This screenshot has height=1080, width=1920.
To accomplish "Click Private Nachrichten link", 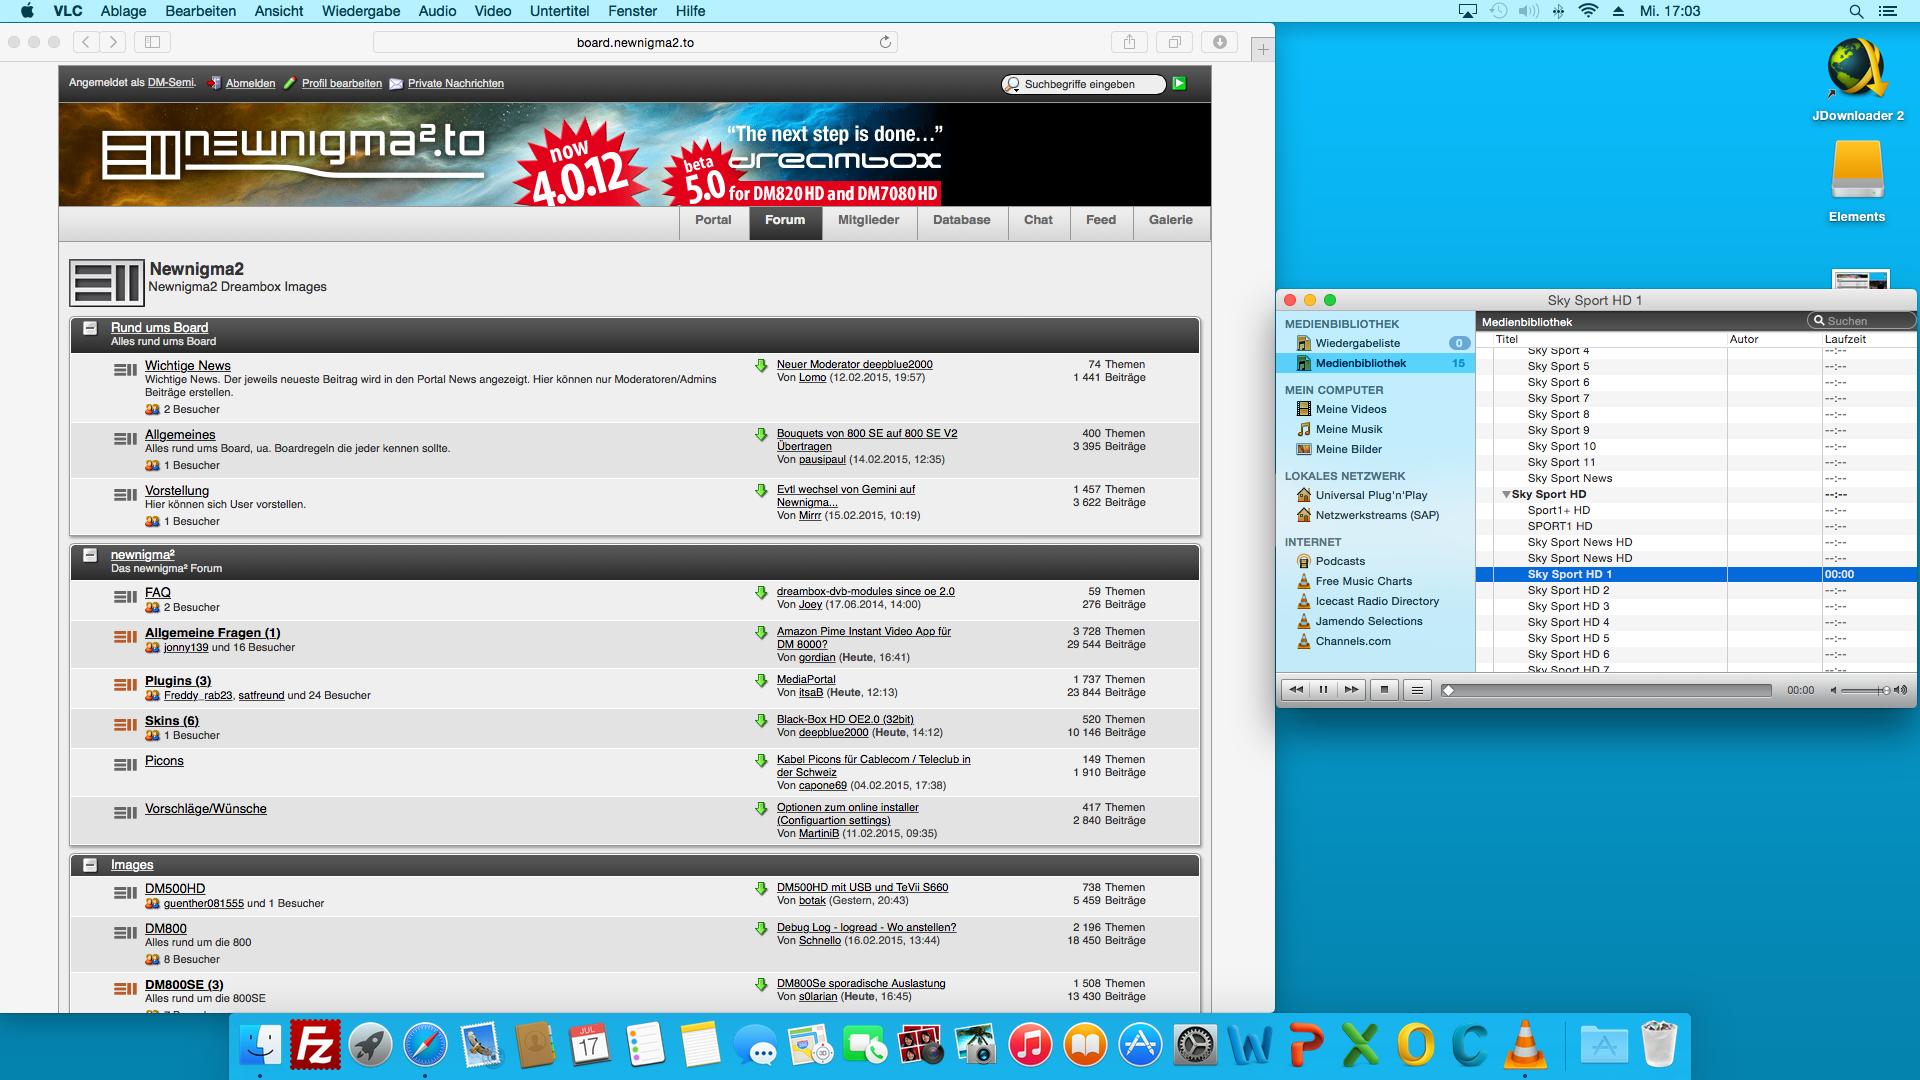I will 455,84.
